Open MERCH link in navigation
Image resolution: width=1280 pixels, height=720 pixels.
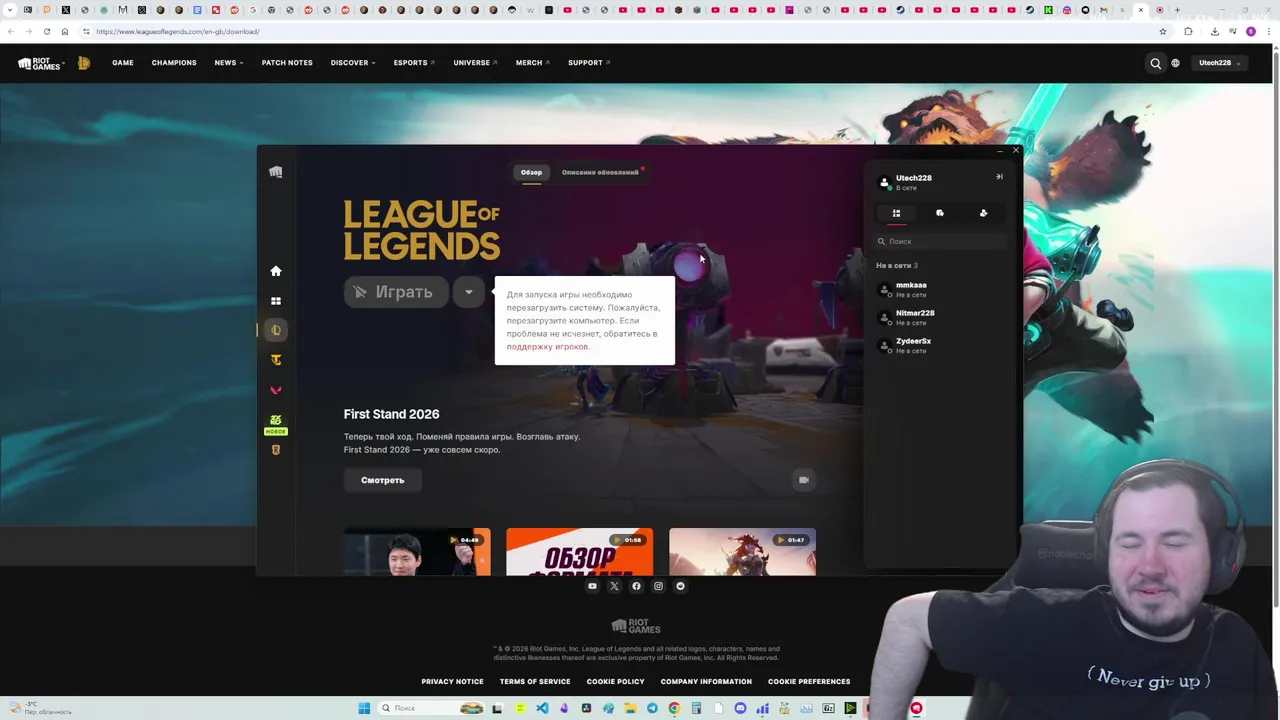[533, 63]
